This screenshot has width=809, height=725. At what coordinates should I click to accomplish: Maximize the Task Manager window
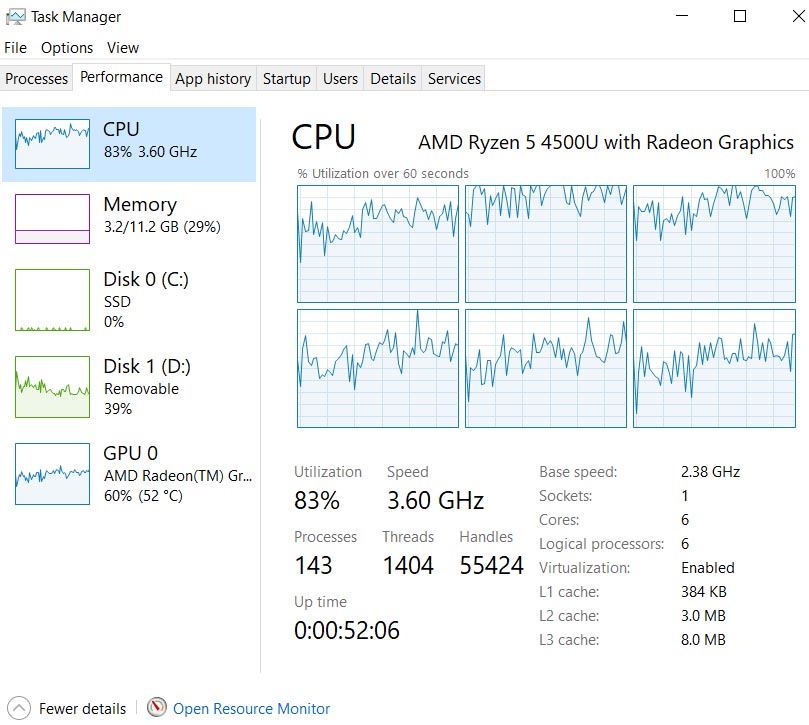tap(740, 16)
